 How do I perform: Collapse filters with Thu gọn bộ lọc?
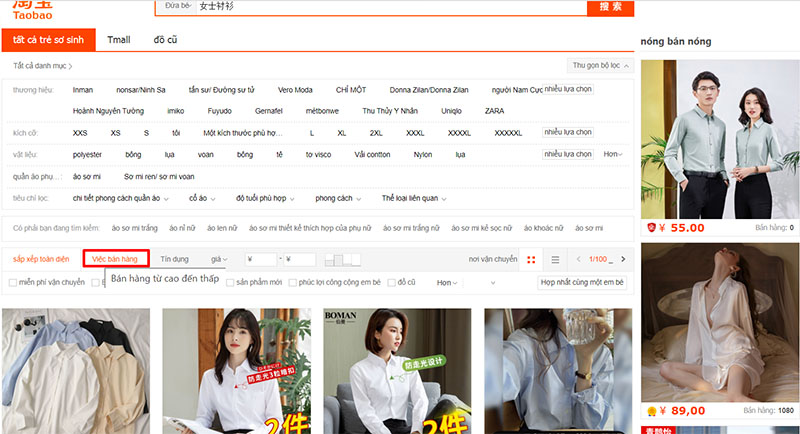tap(600, 65)
